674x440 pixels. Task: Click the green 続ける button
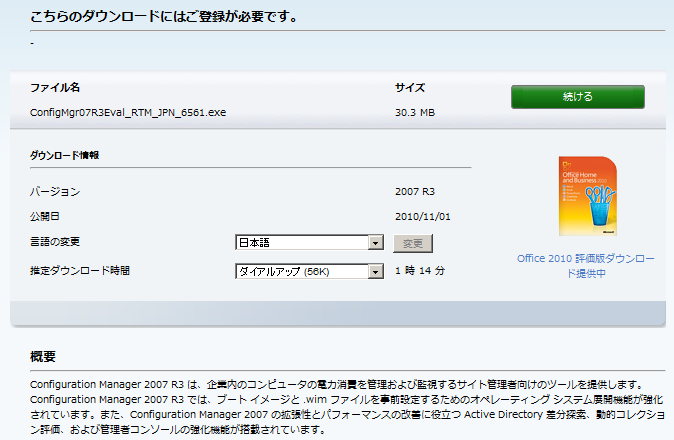577,97
